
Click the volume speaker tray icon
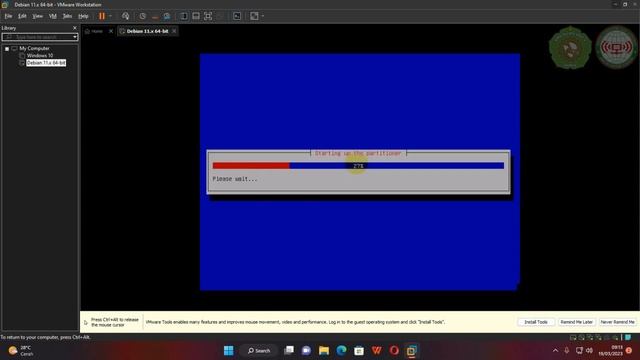pos(589,350)
